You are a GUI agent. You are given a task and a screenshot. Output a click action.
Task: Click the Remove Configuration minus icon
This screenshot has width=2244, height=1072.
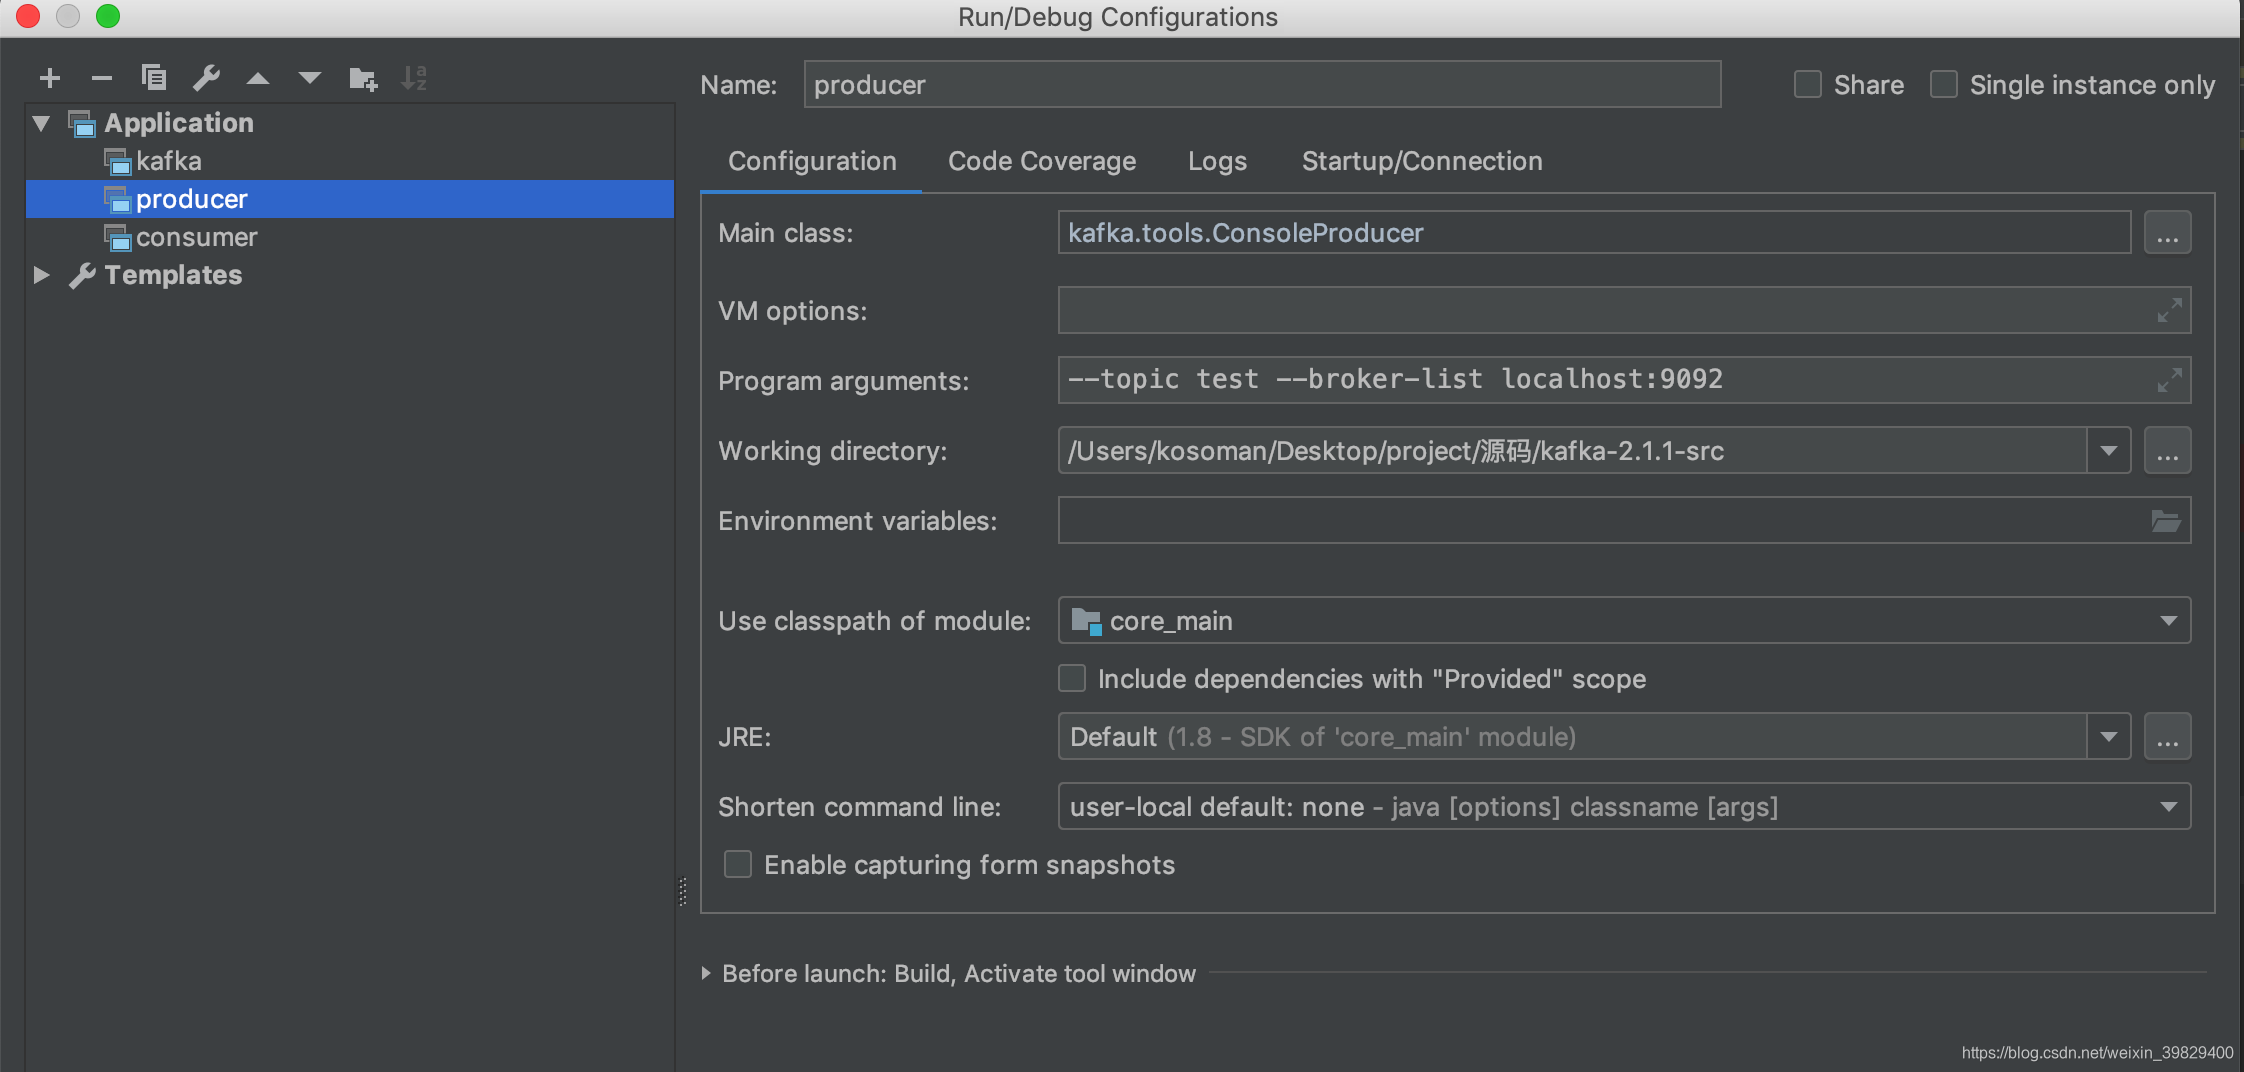coord(102,78)
